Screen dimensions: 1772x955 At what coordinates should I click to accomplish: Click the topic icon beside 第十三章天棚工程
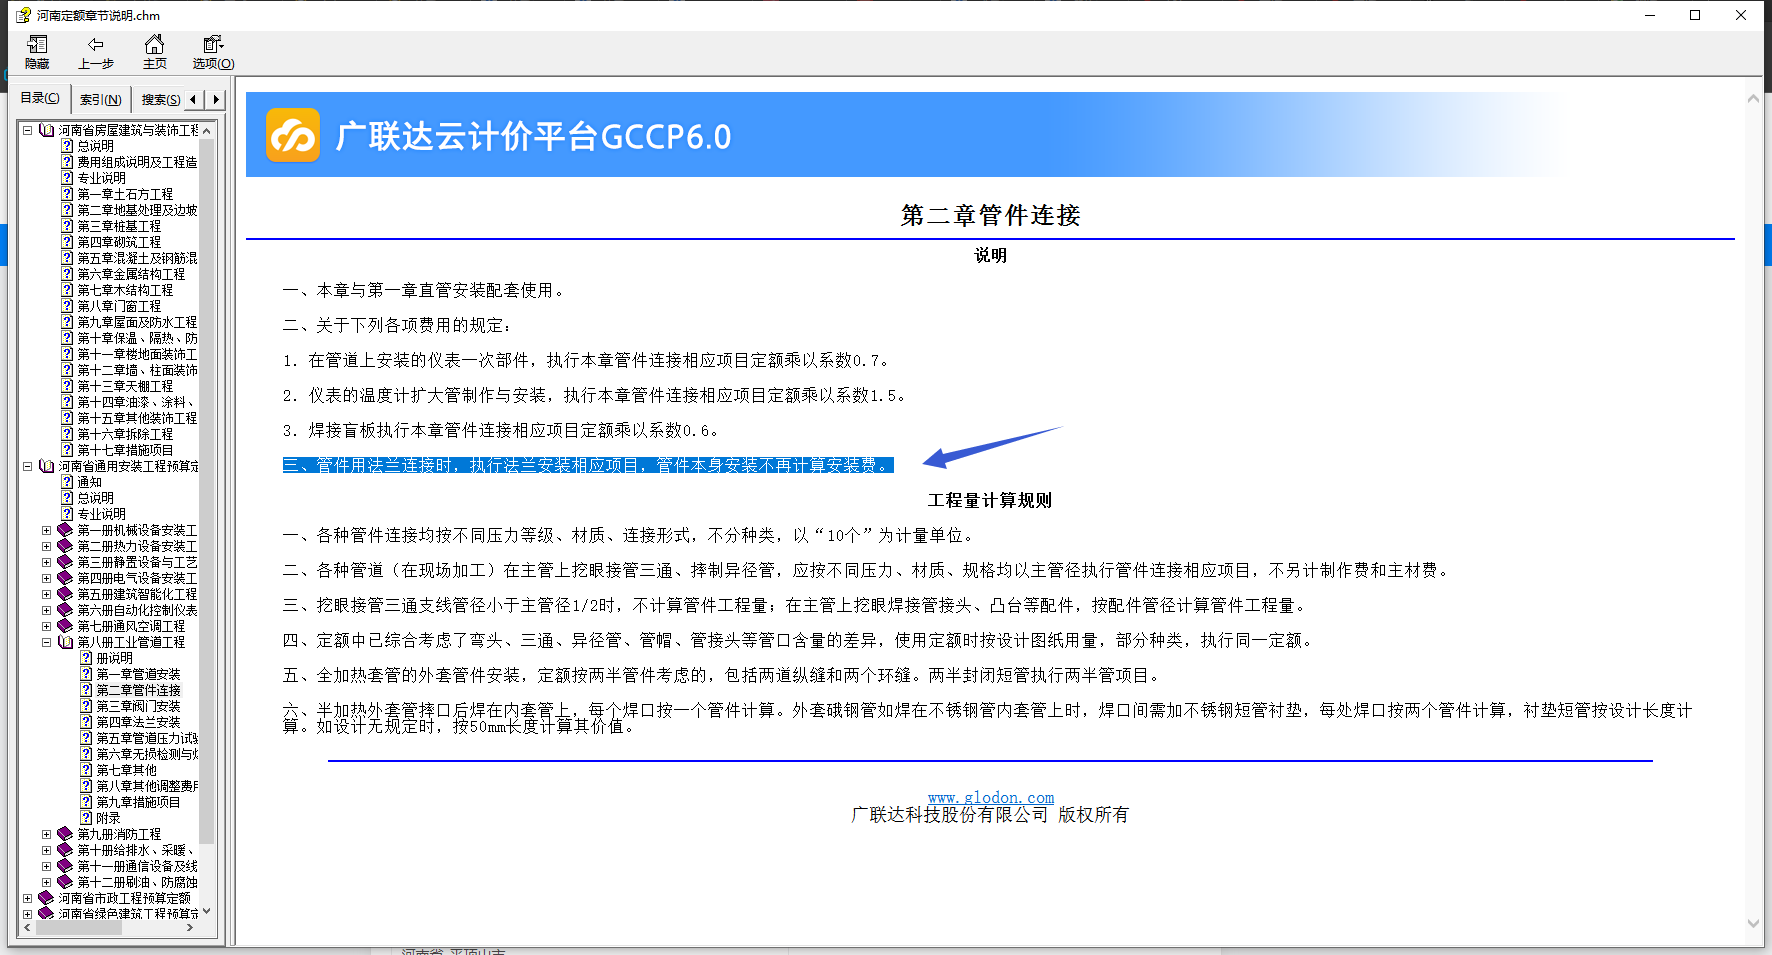68,386
